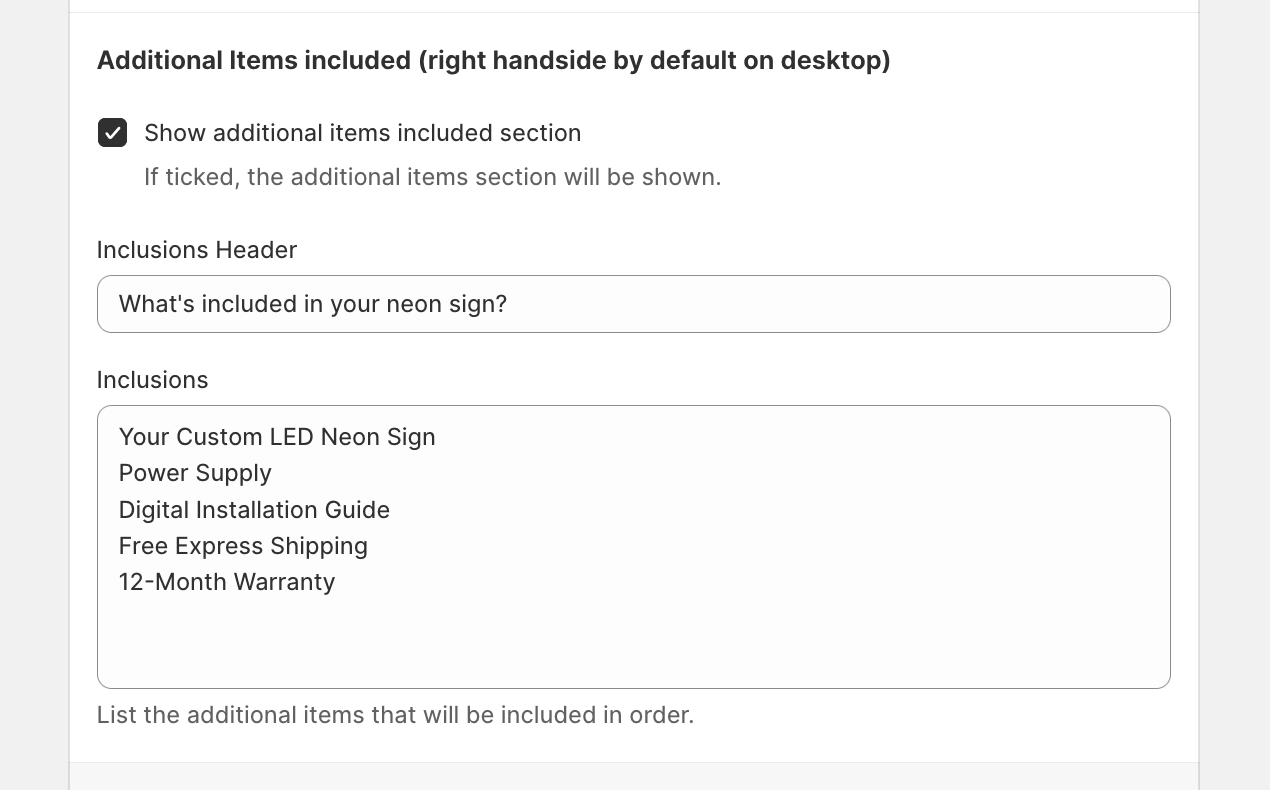Place cursor on 'Your Custom LED Neon Sign' line

click(277, 437)
